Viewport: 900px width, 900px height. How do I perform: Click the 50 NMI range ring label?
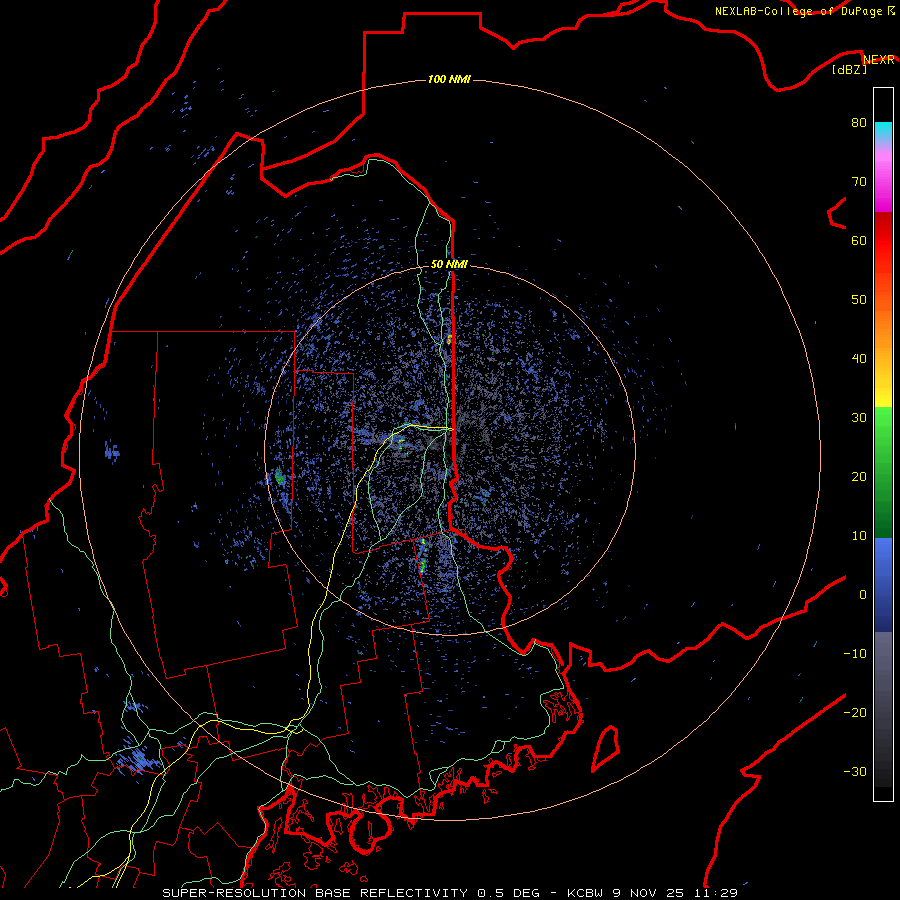[x=449, y=265]
